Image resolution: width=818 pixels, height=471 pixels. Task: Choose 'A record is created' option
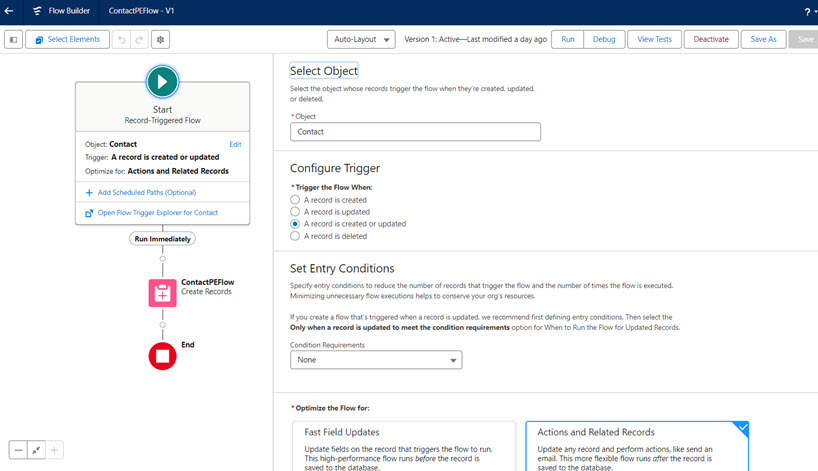pos(295,200)
